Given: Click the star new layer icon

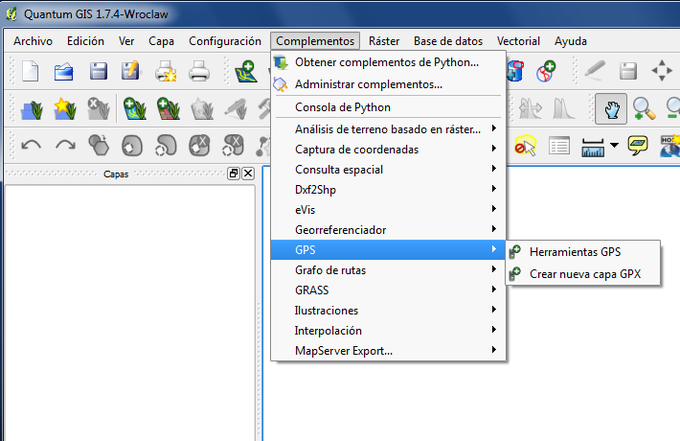Looking at the screenshot, I should pos(65,108).
